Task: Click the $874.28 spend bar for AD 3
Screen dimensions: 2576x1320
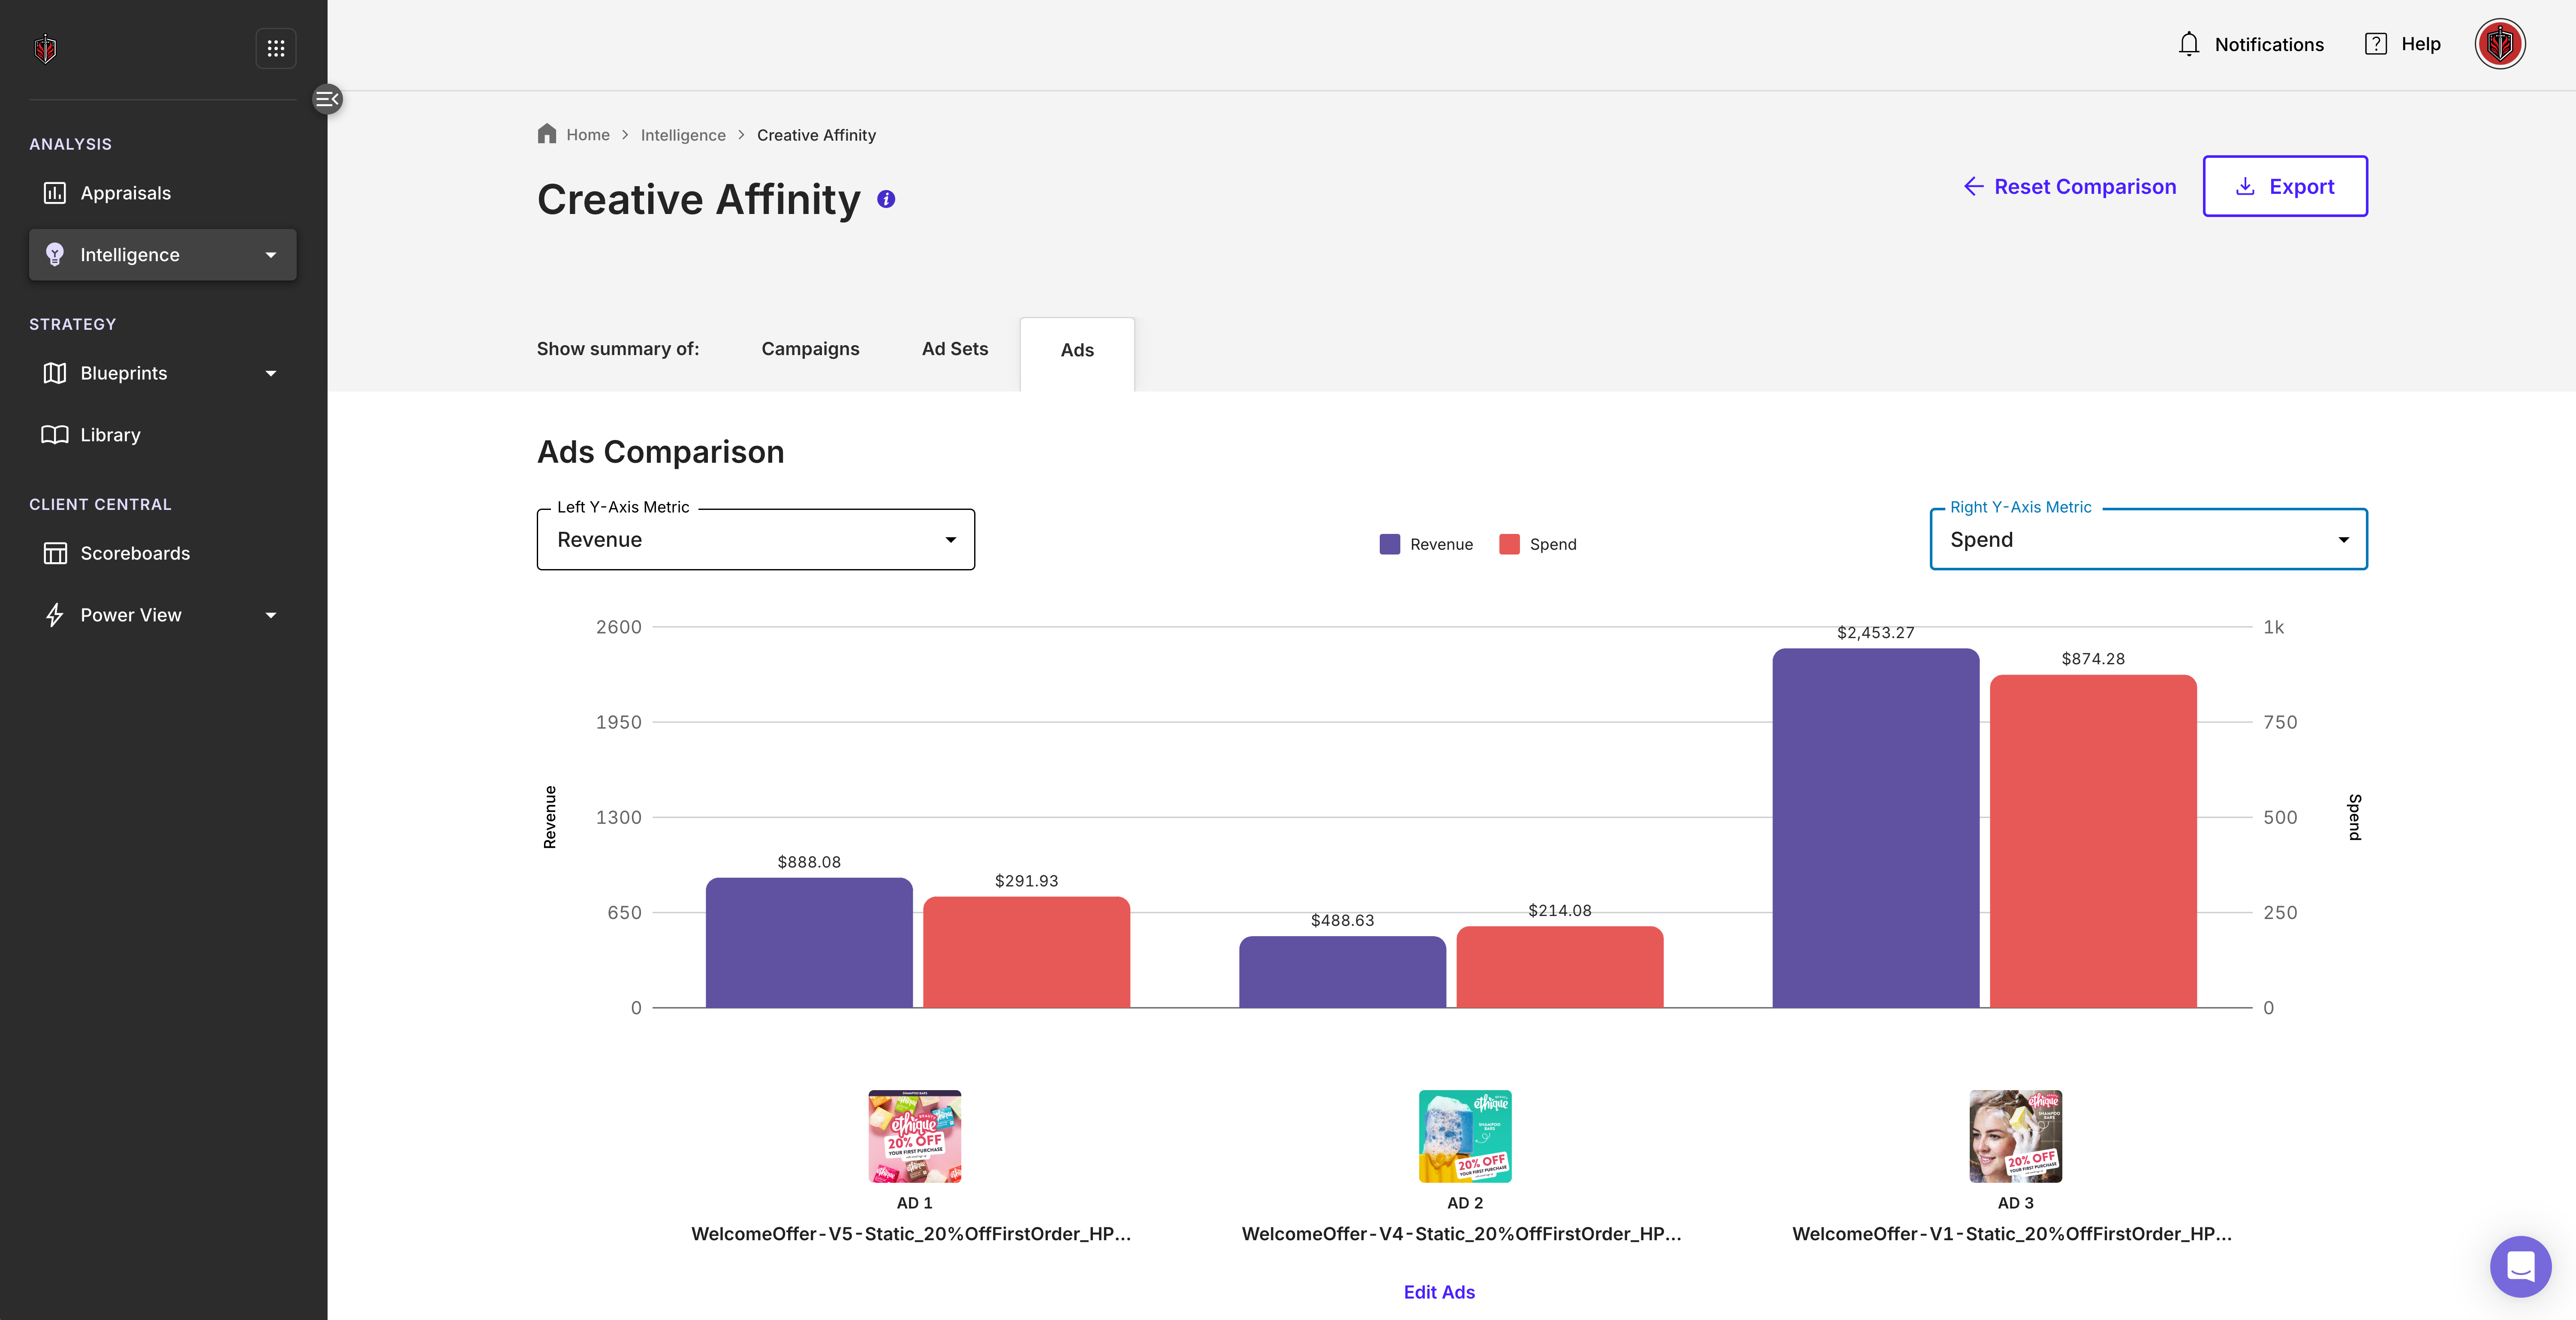Action: point(2093,841)
